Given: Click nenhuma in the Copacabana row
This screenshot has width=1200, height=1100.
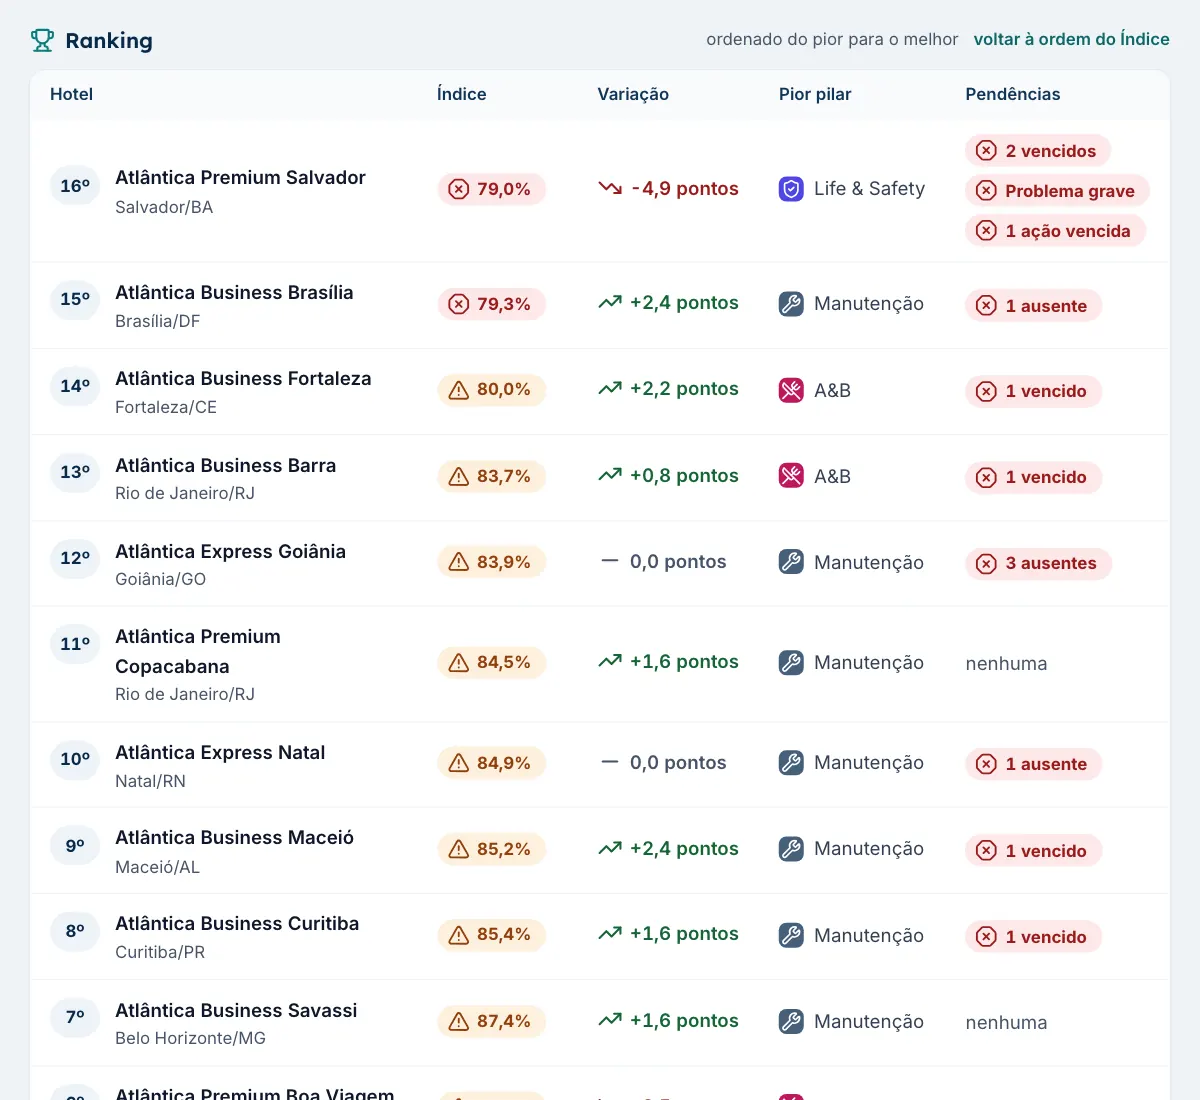Looking at the screenshot, I should click(x=1006, y=663).
